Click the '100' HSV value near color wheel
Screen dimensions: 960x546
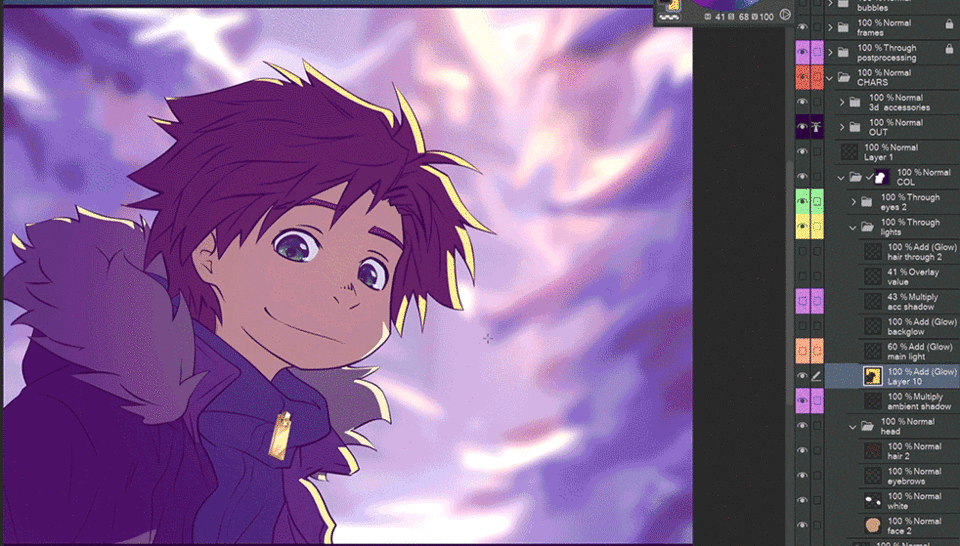click(766, 17)
